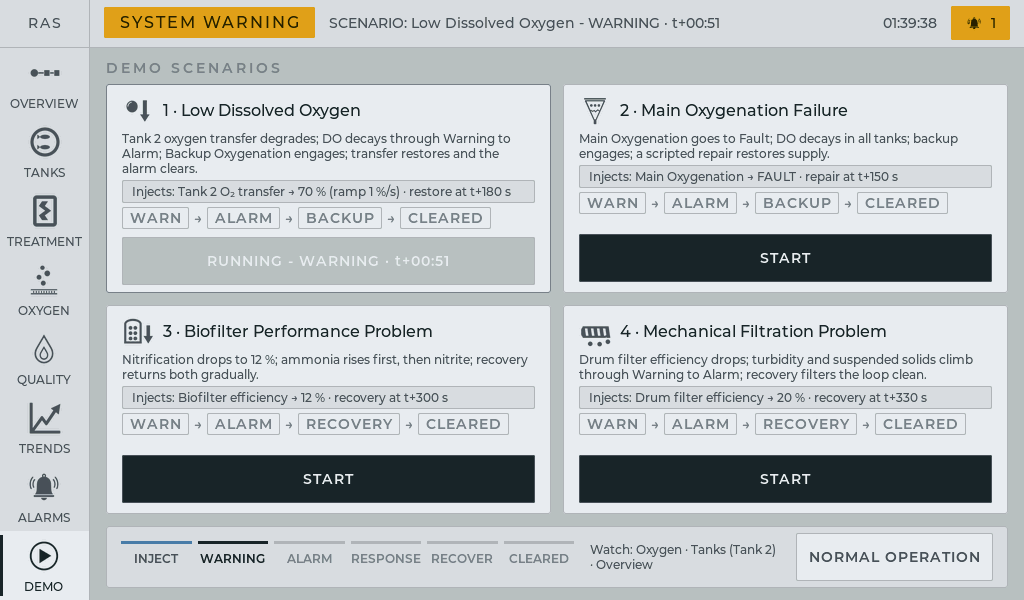
Task: Click the Mechanical Filtration drum filter icon
Action: pyautogui.click(x=596, y=335)
